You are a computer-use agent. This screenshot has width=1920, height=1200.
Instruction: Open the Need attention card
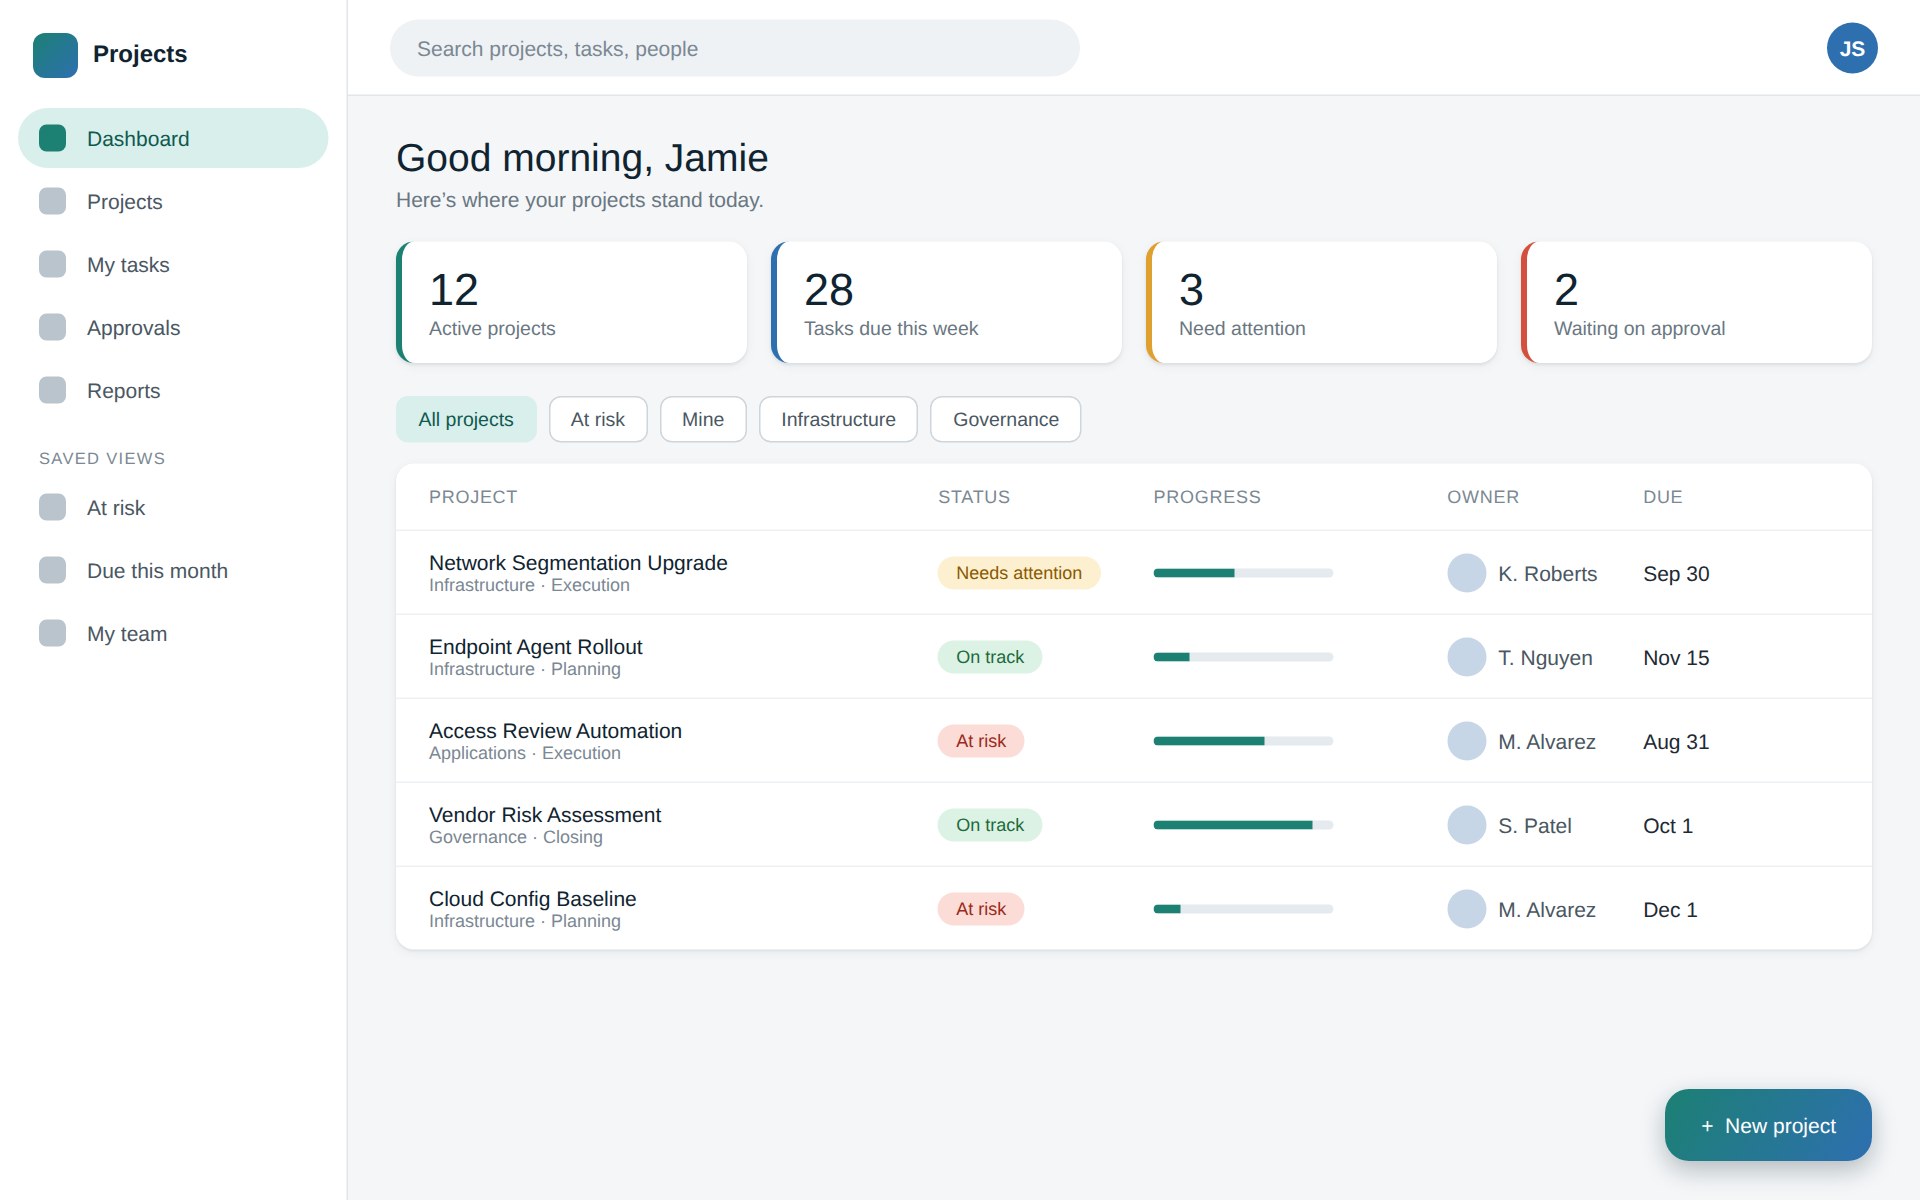click(1322, 302)
